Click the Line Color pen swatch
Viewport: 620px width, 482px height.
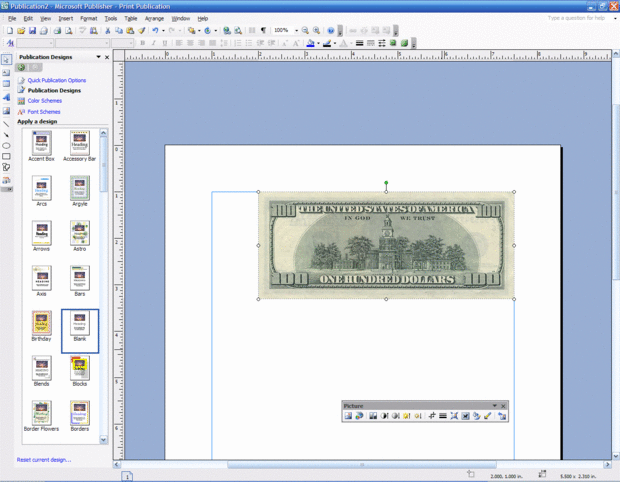tap(327, 43)
